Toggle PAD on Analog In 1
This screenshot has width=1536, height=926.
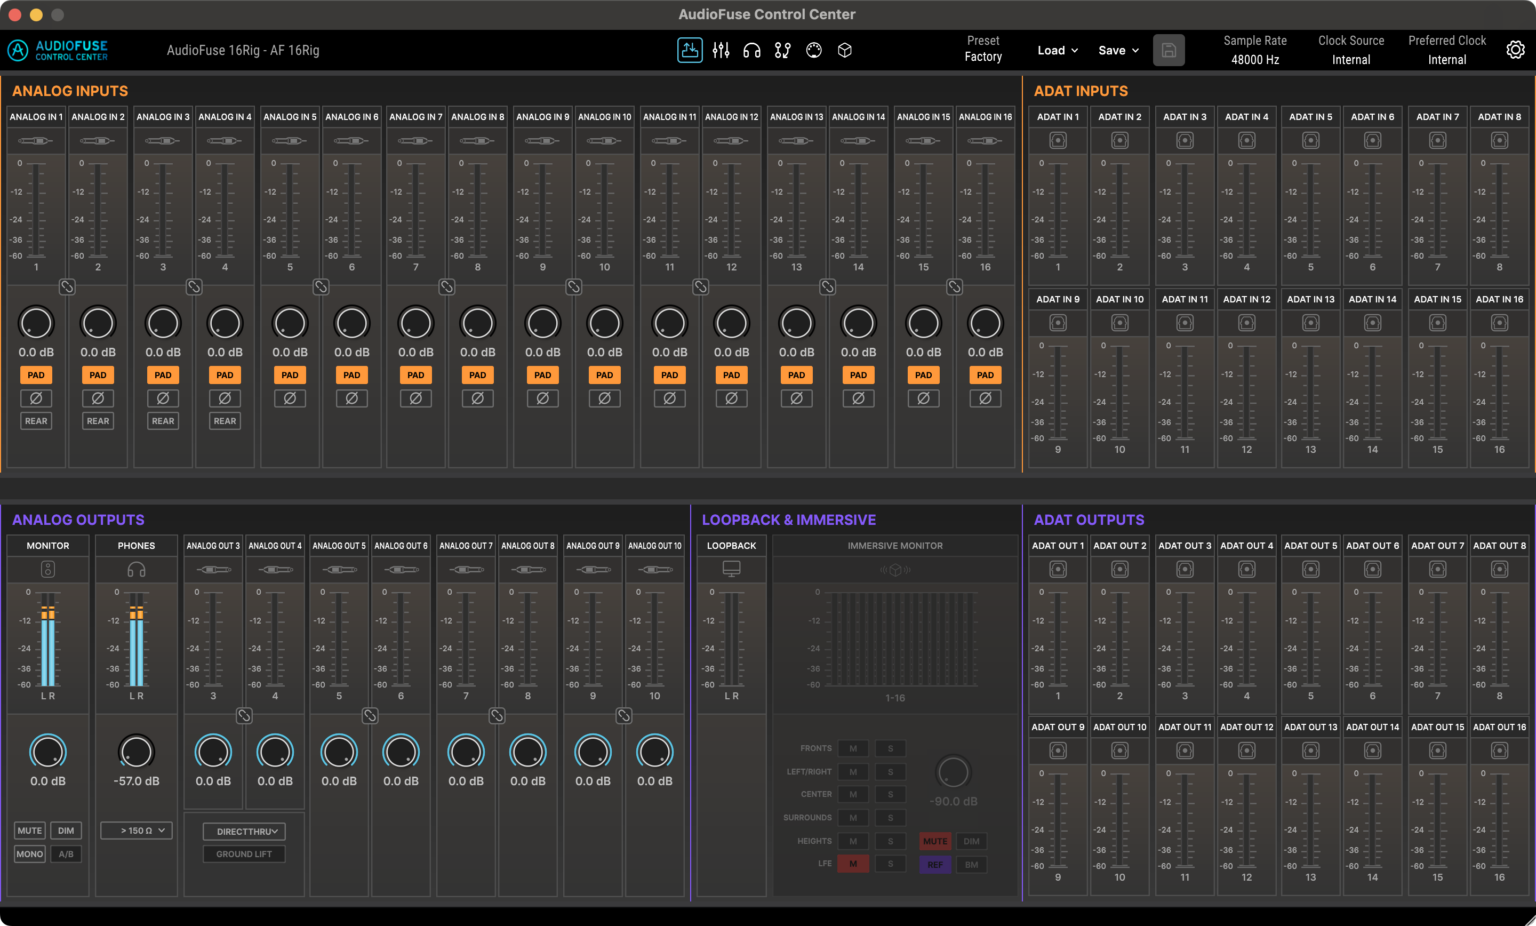click(36, 375)
